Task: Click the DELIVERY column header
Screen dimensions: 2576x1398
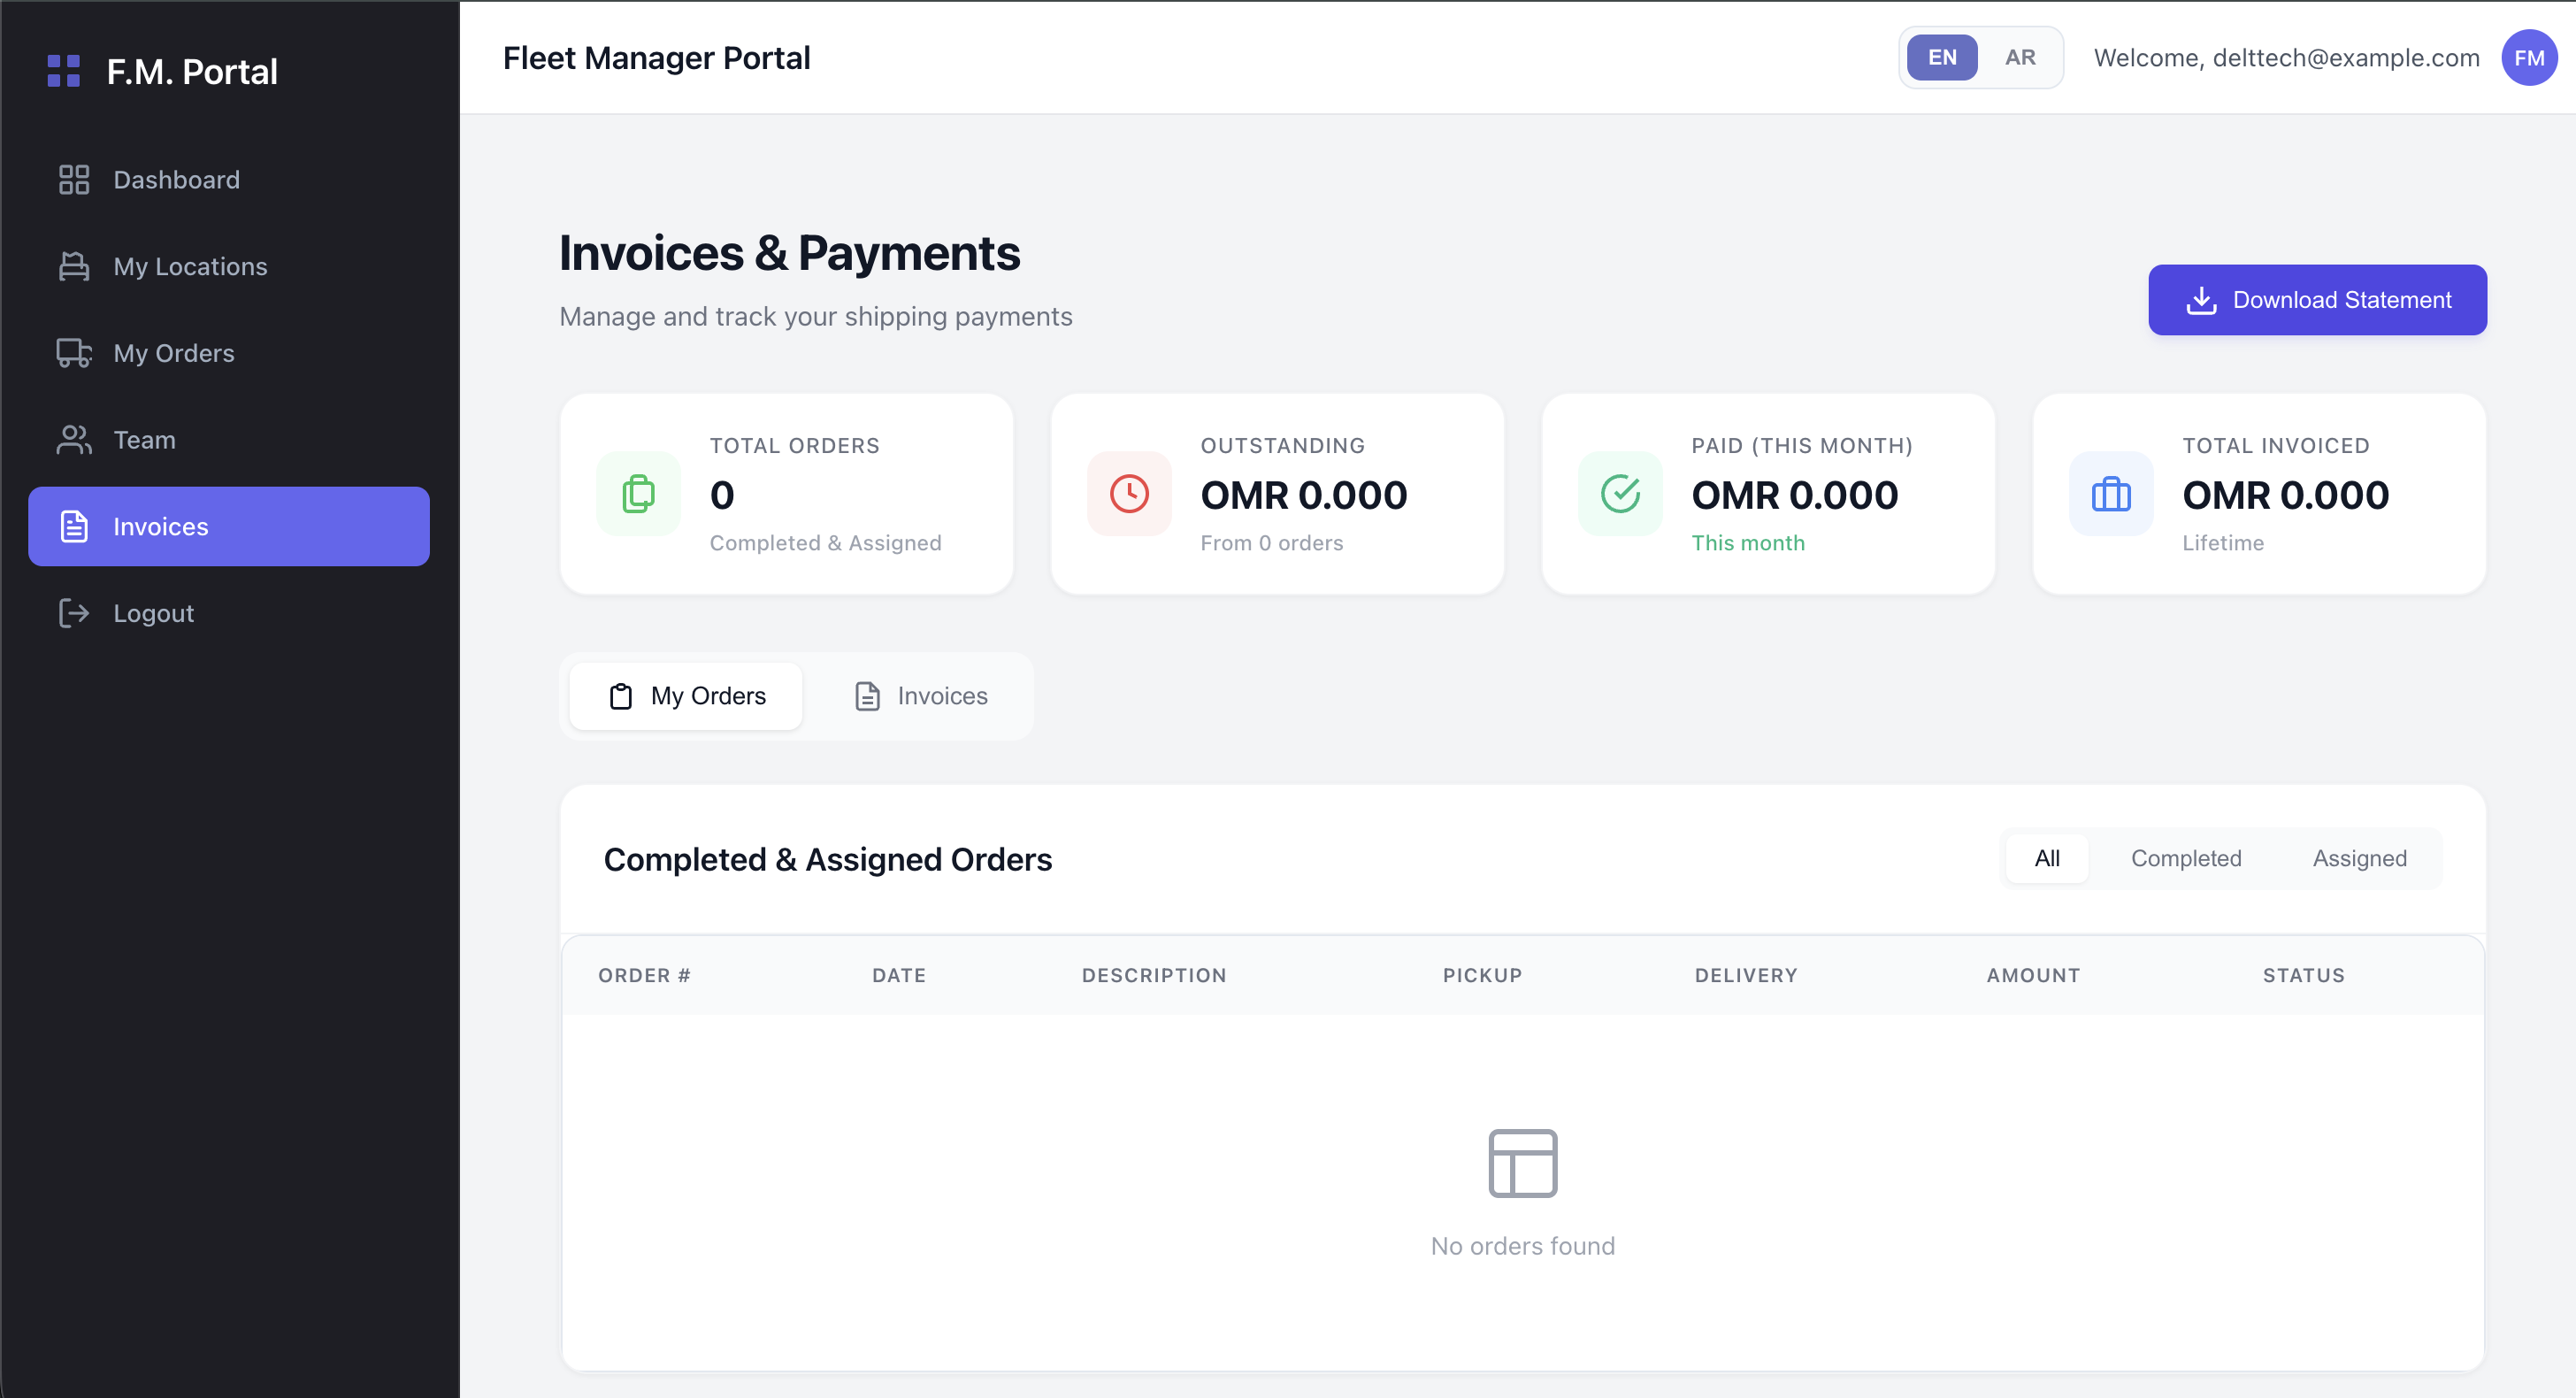Action: point(1746,975)
